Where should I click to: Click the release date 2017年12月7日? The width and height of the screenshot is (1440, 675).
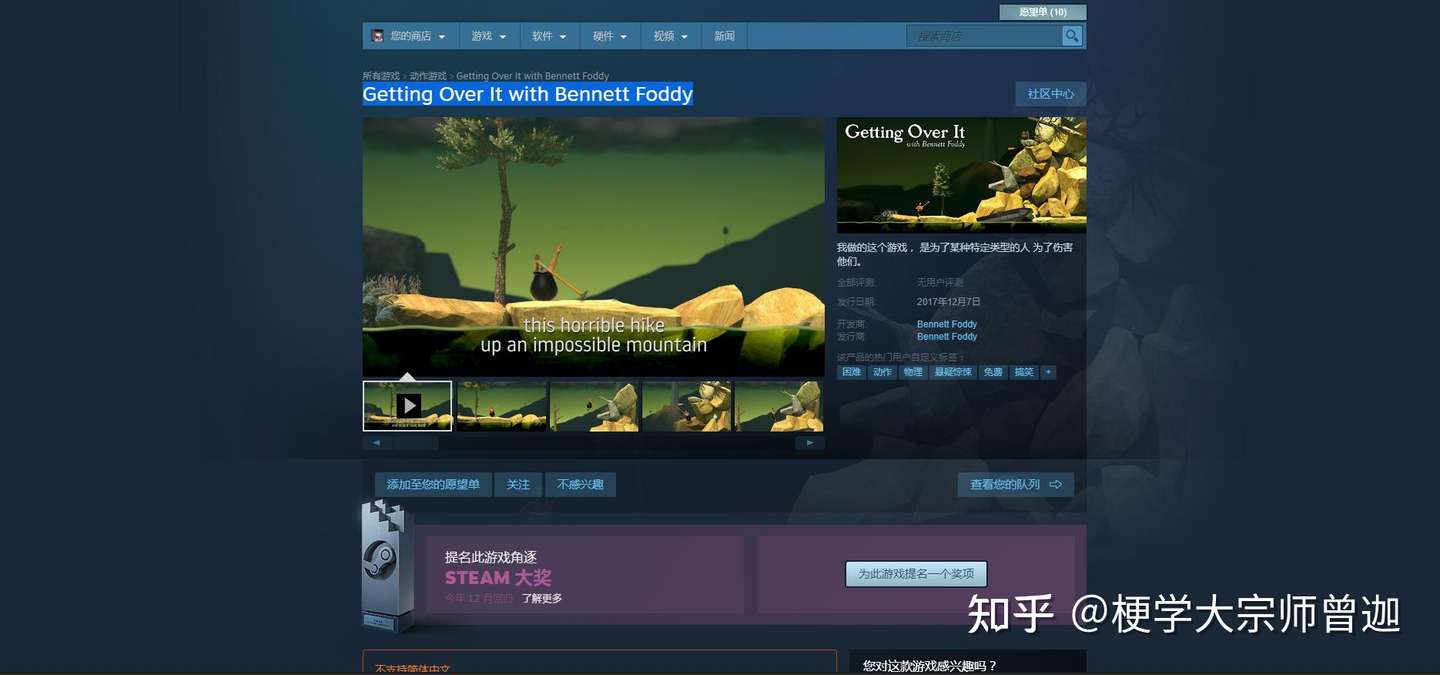click(x=949, y=301)
